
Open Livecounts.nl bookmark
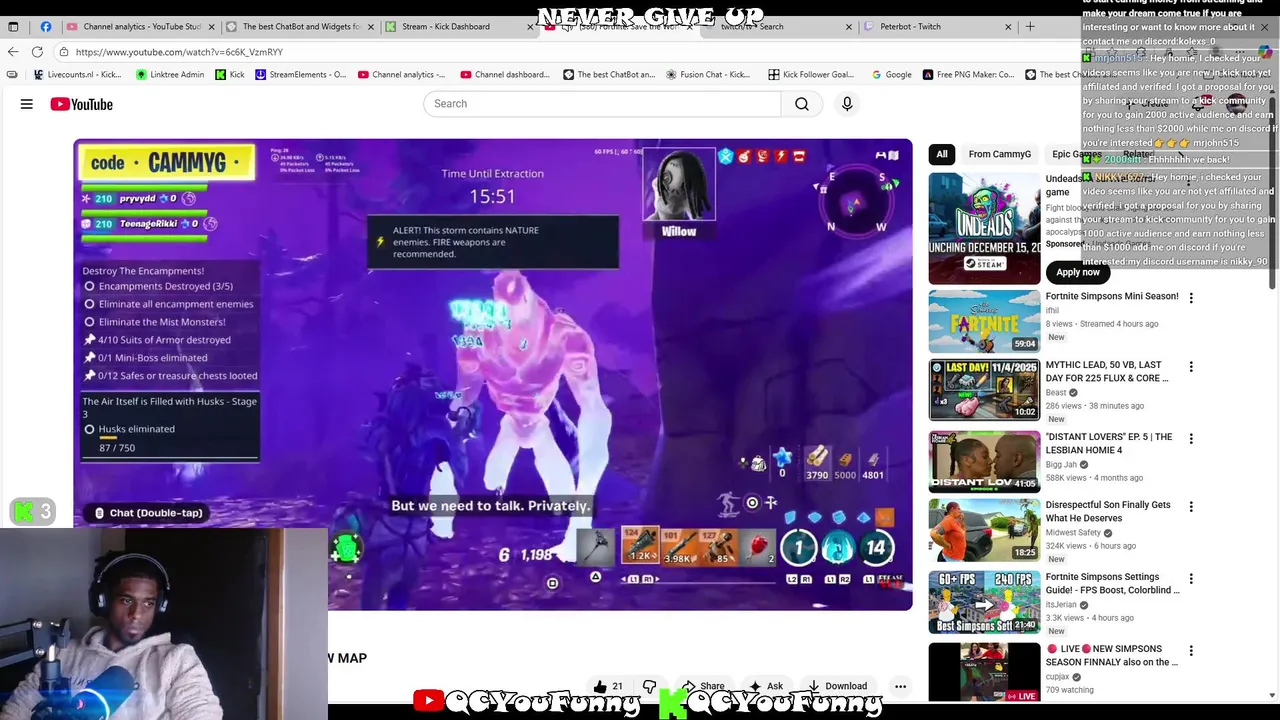[x=77, y=75]
